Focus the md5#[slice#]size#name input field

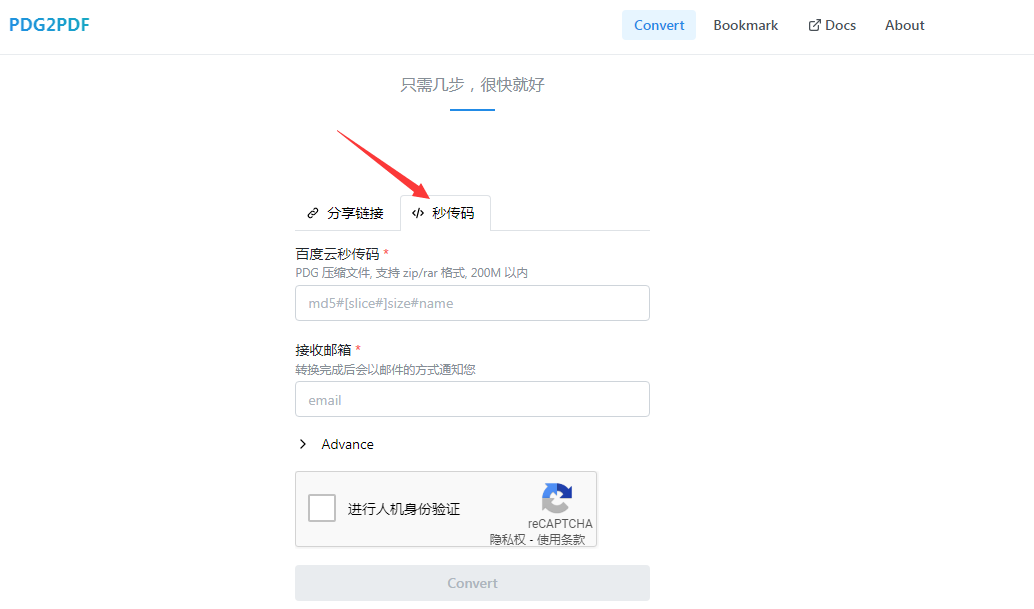tap(472, 303)
